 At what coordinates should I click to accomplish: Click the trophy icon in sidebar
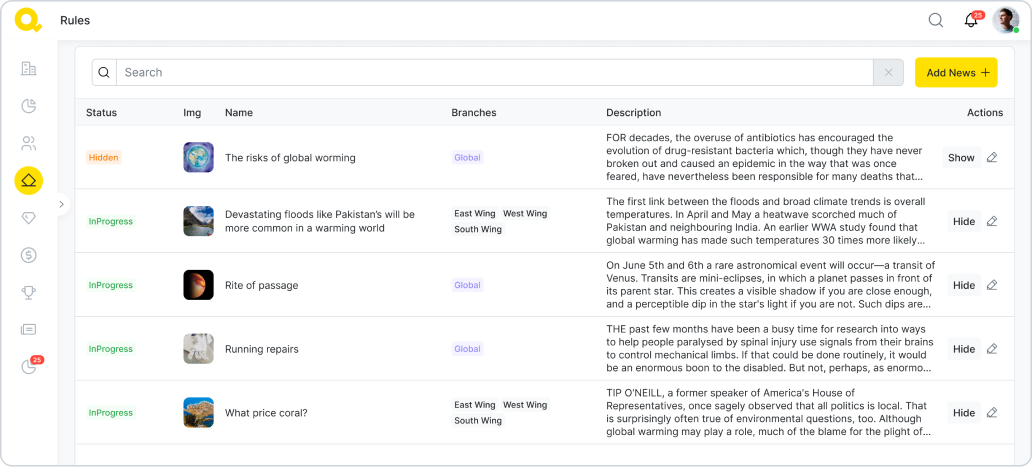click(x=29, y=292)
